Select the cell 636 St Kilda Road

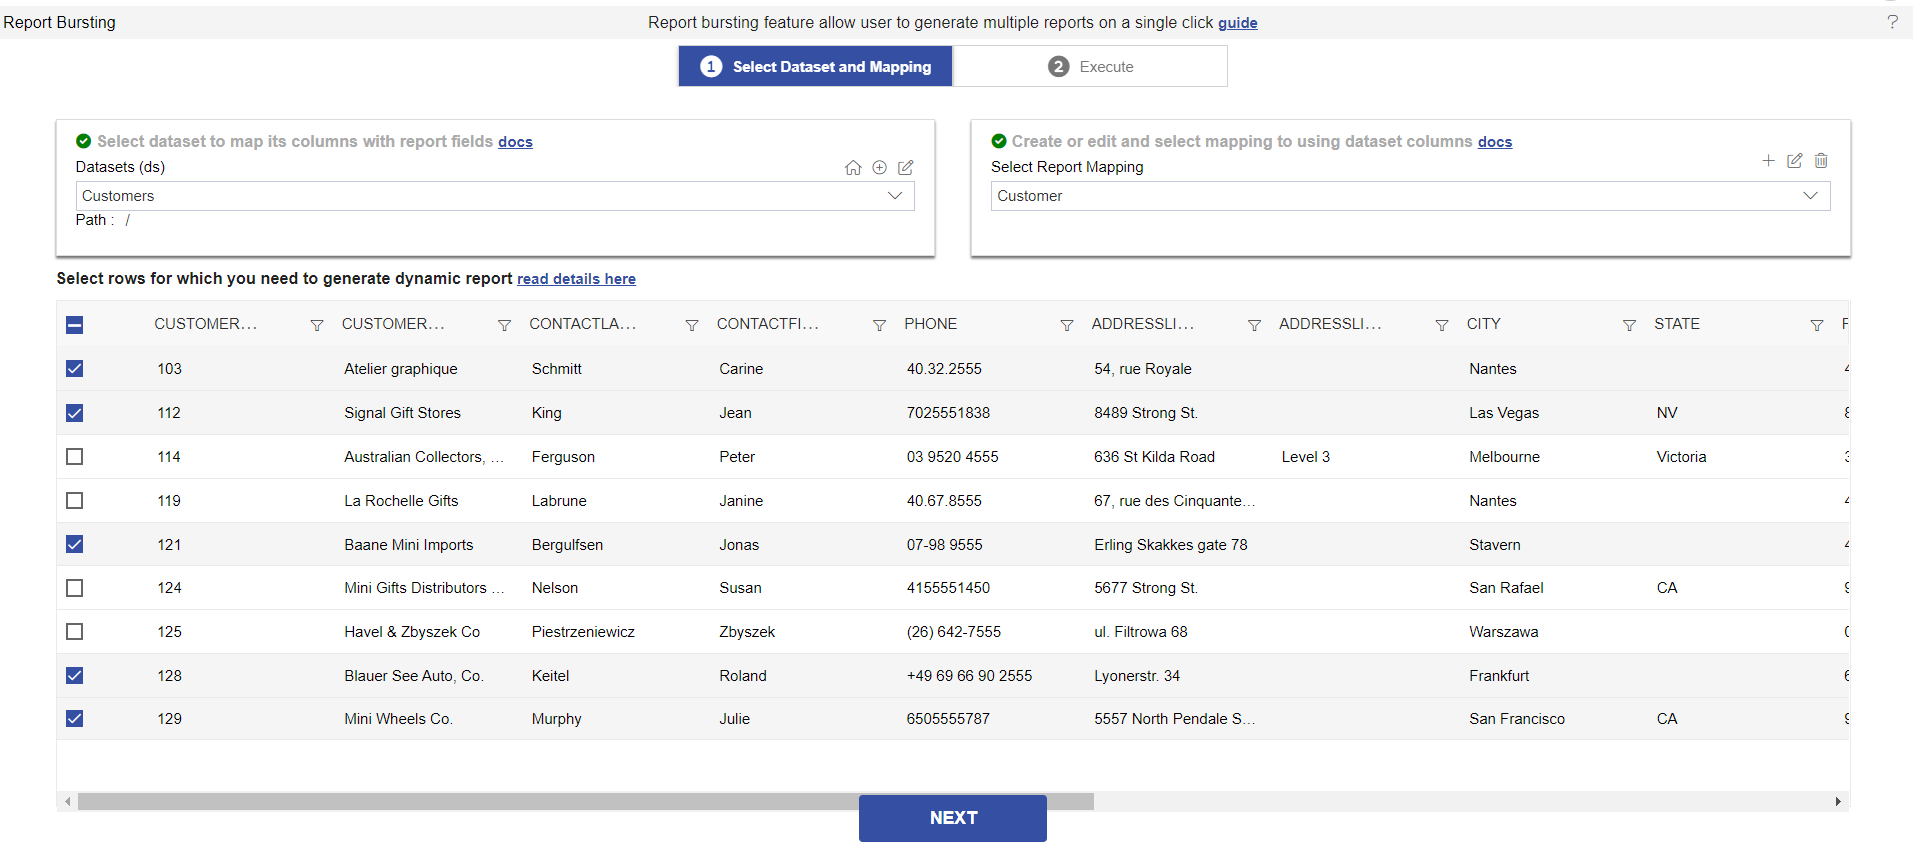[1154, 457]
